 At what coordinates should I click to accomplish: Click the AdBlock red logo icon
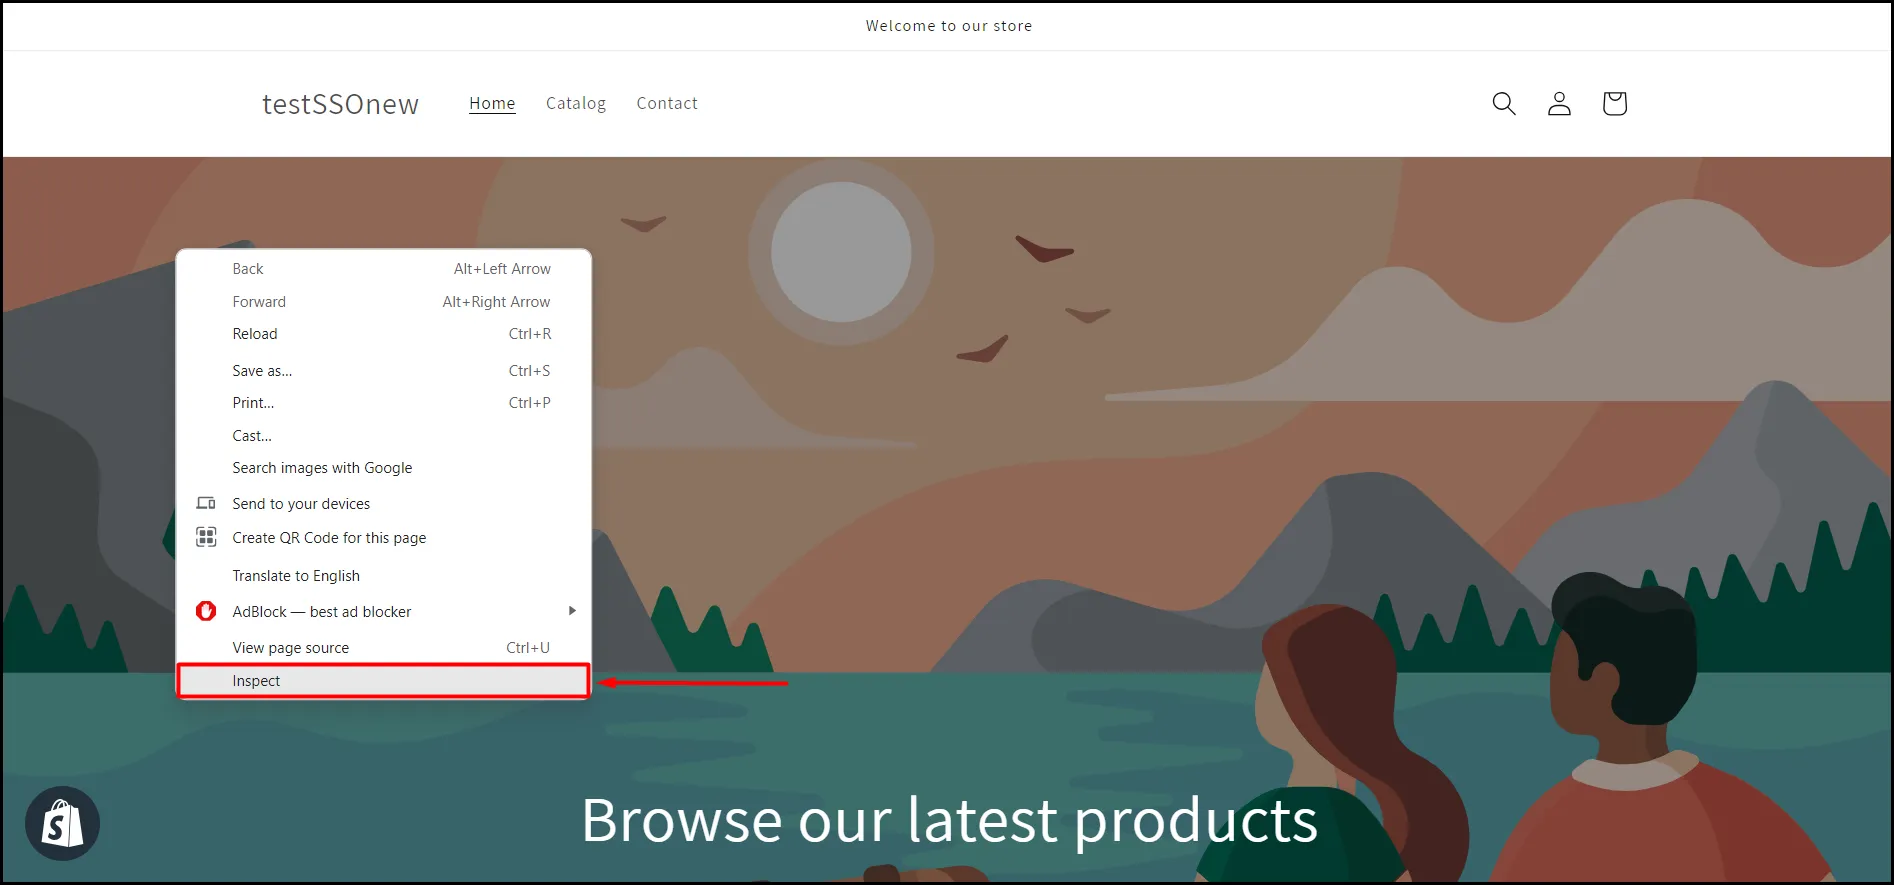[206, 611]
